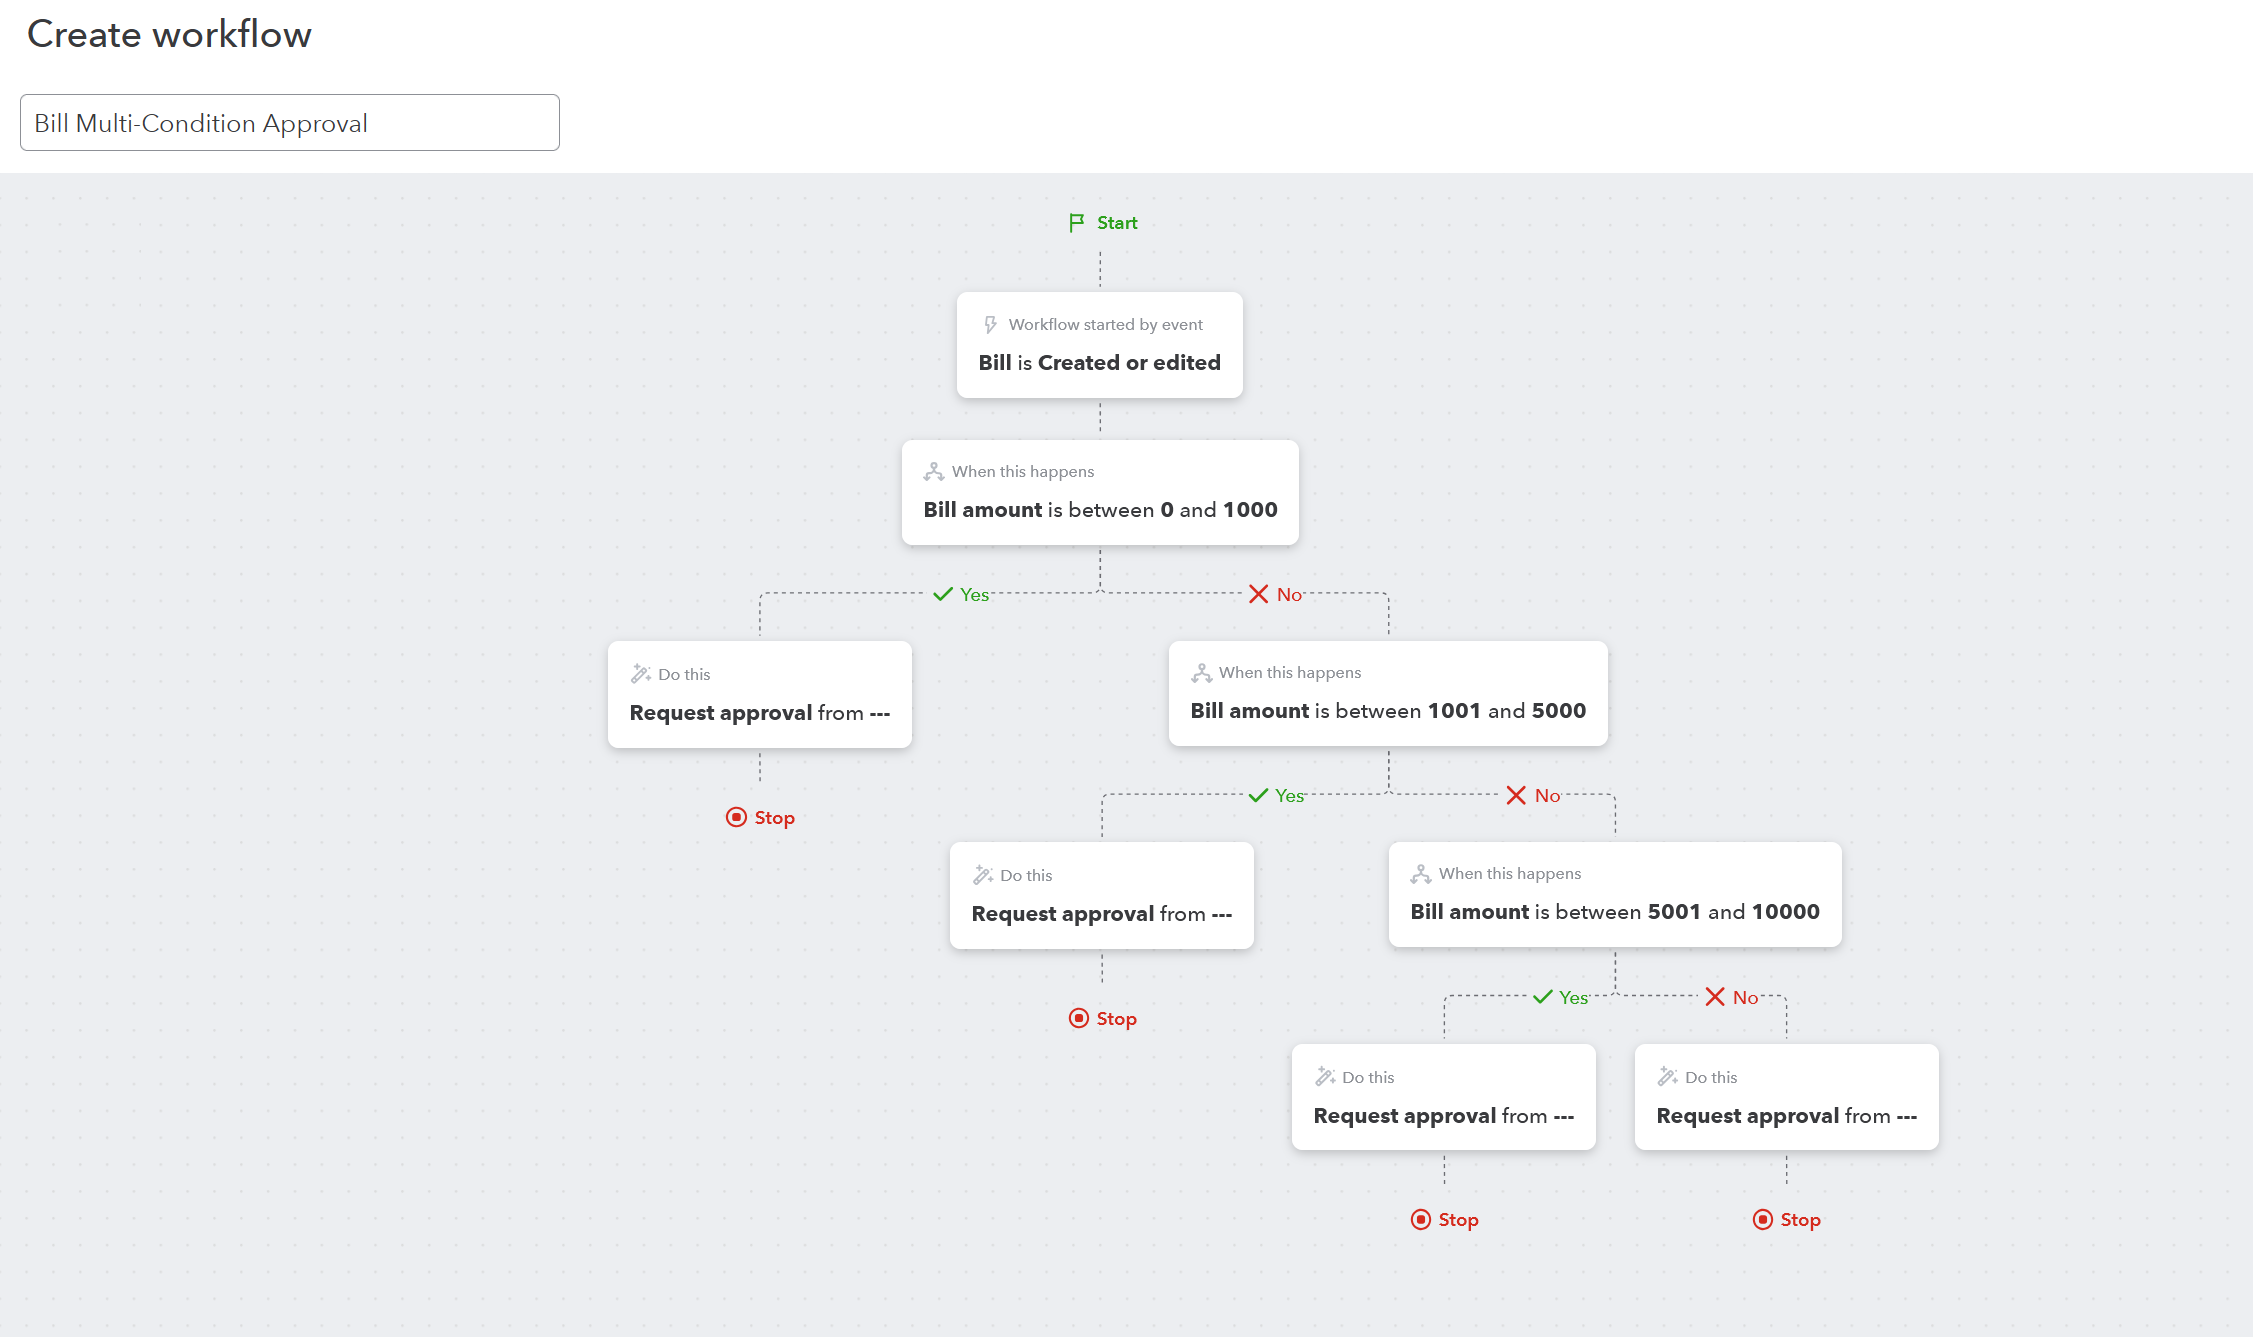
Task: Open the Bill amount between 1001 and 5000 condition
Action: point(1388,710)
